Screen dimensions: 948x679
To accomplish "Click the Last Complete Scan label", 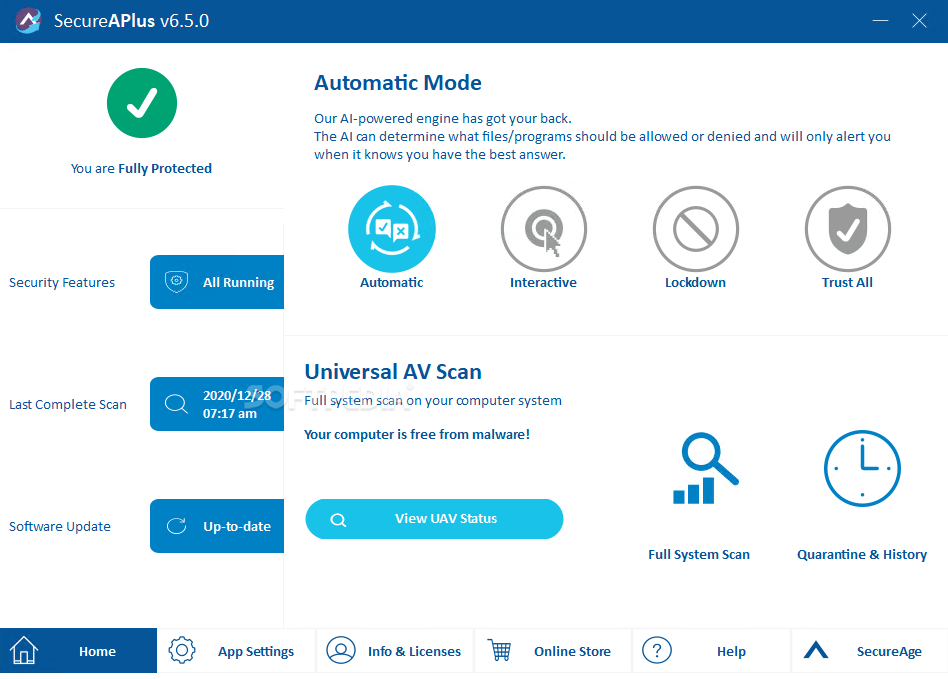I will [68, 404].
